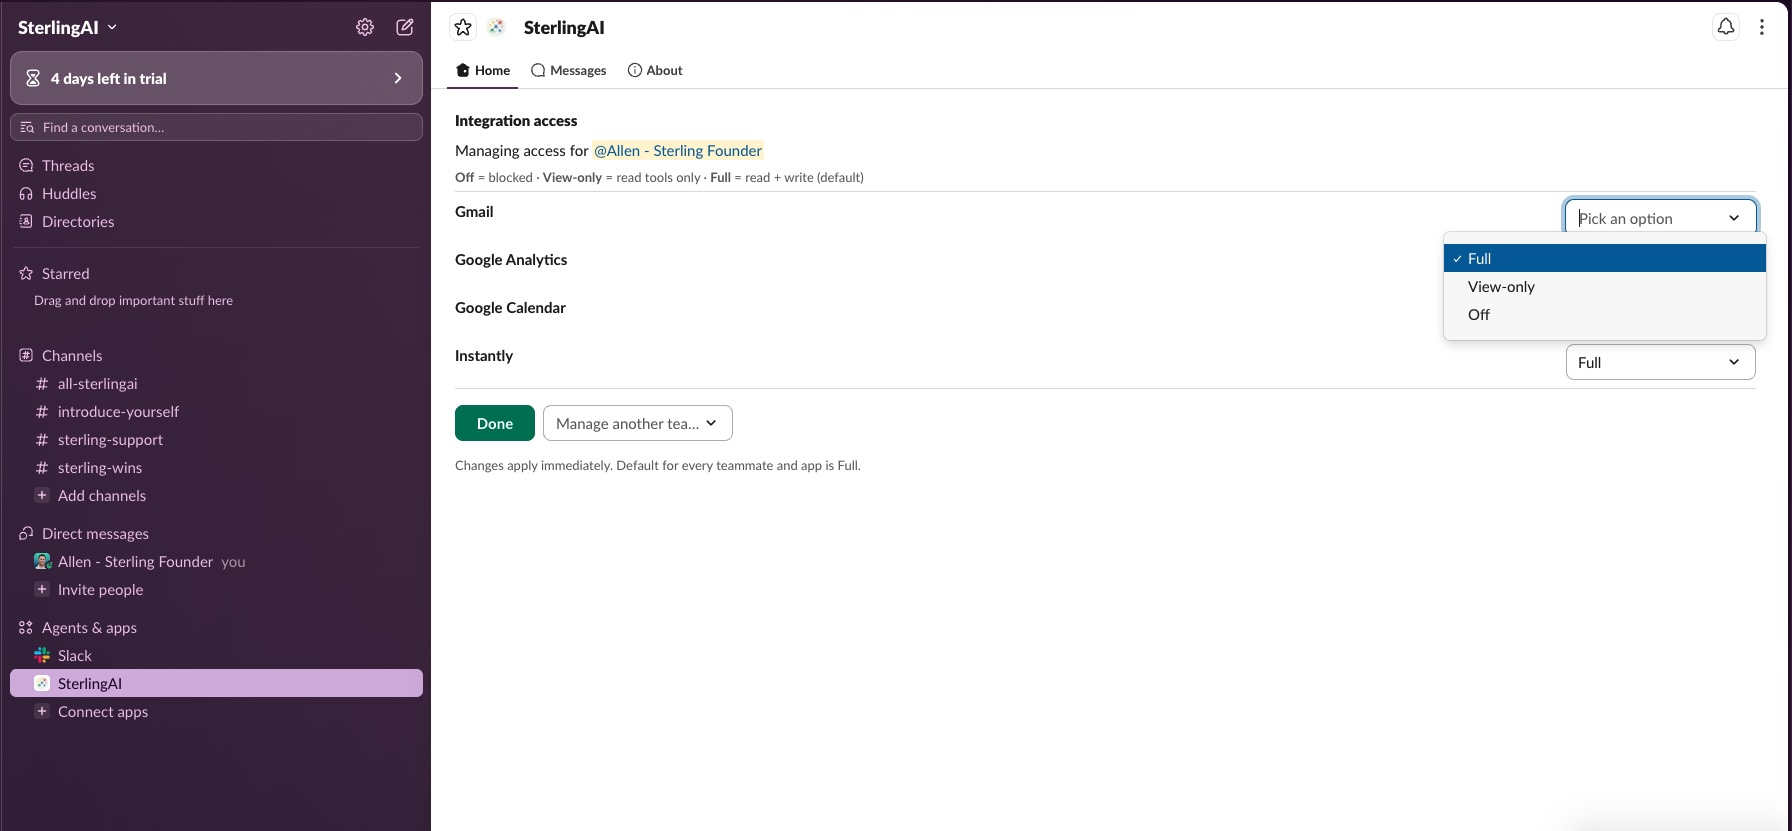Click the Find a conversation search field
1792x831 pixels.
(x=216, y=127)
